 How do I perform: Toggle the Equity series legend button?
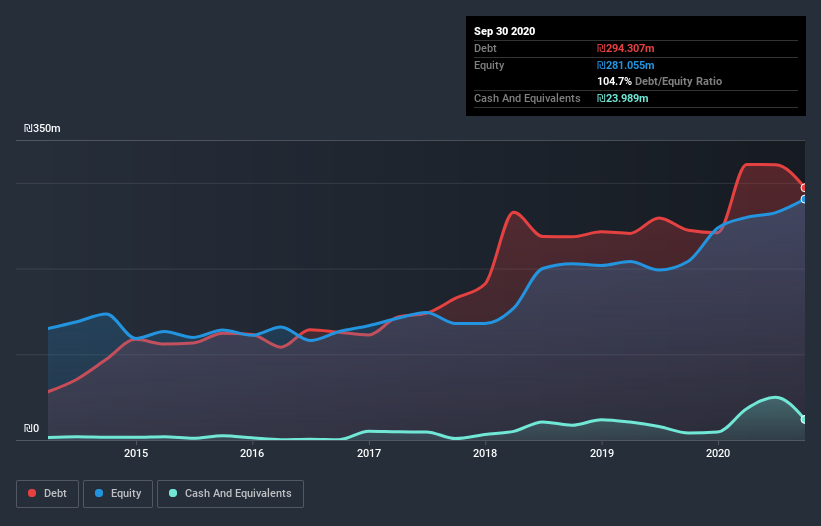point(118,494)
